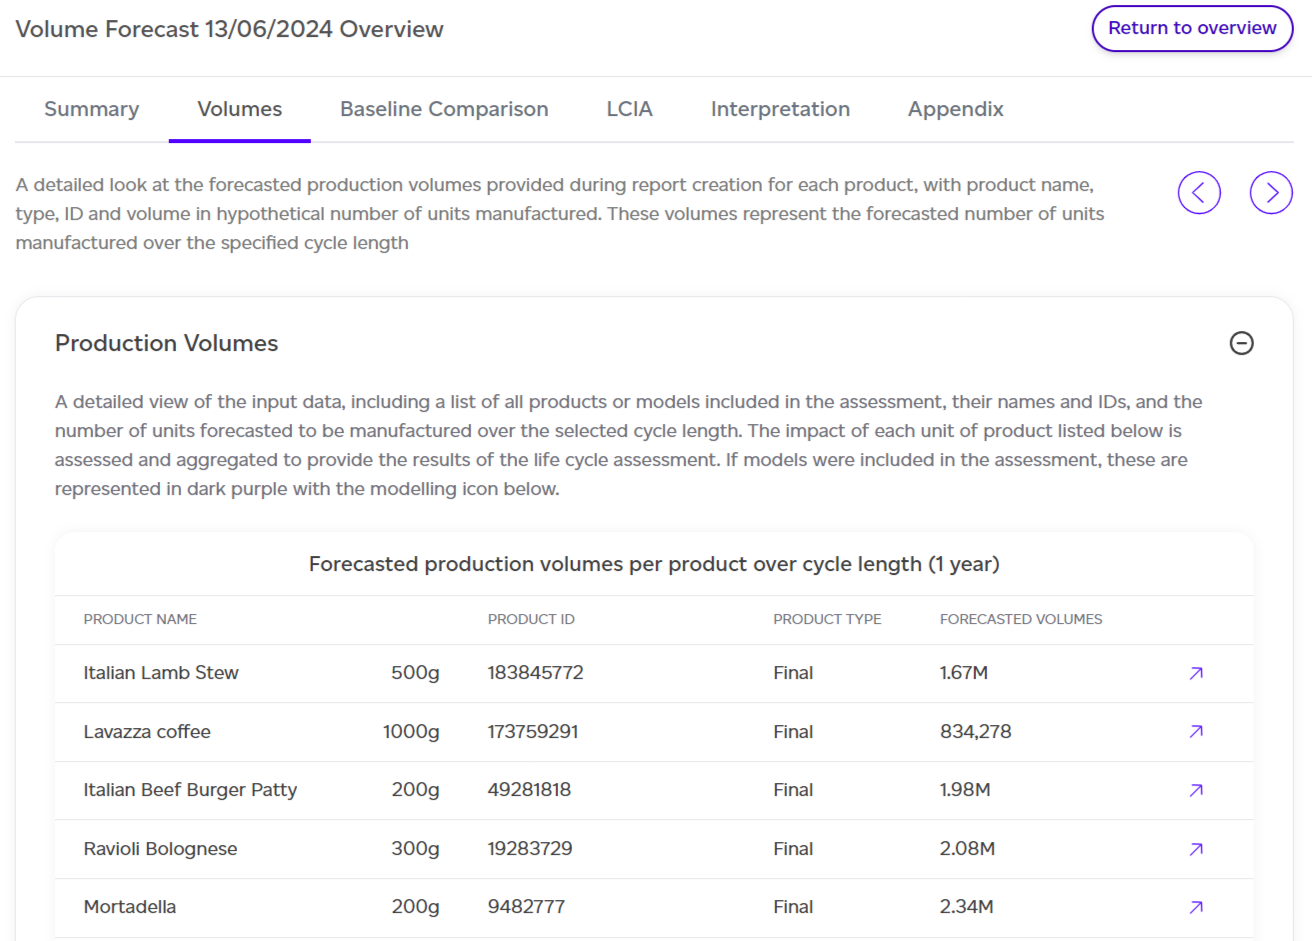Open Italian Beef Burger Patty details arrow
The image size is (1312, 941).
tap(1196, 790)
